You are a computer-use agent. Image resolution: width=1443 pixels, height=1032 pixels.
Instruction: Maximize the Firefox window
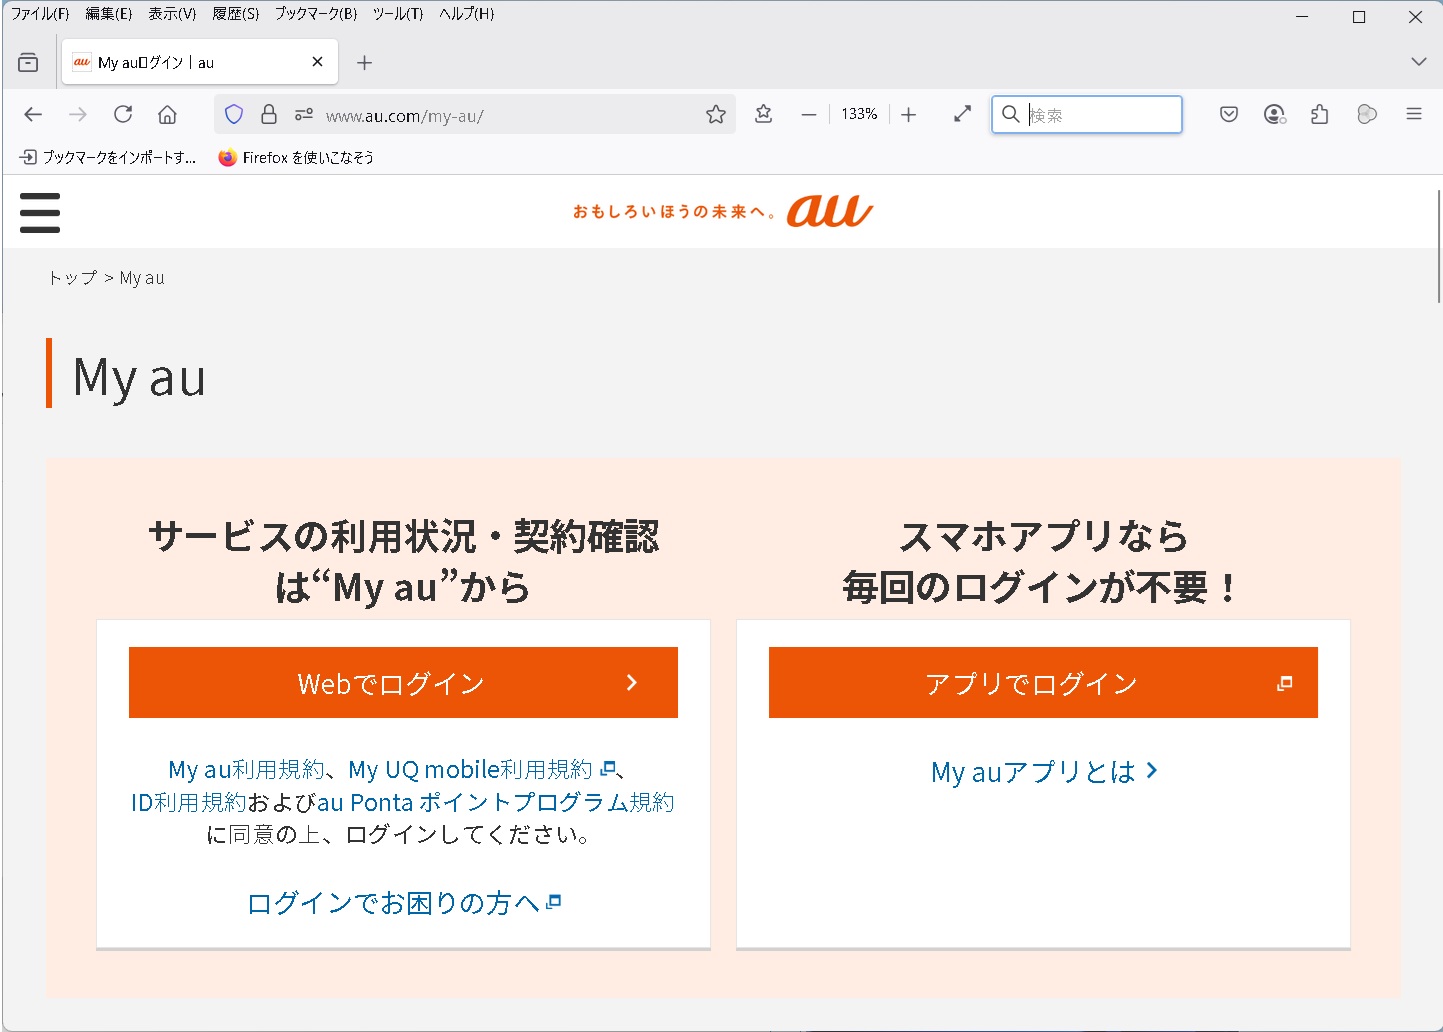[x=1359, y=16]
